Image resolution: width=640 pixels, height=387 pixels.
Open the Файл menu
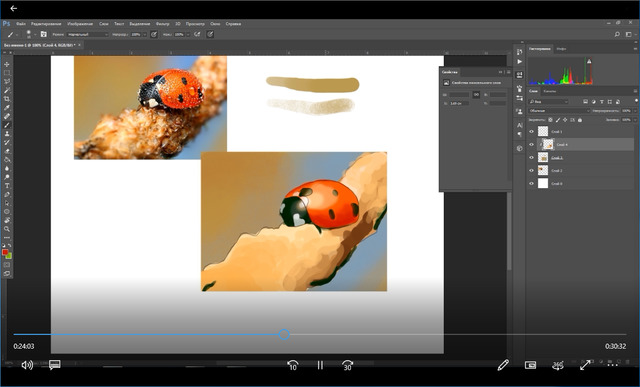[x=20, y=24]
